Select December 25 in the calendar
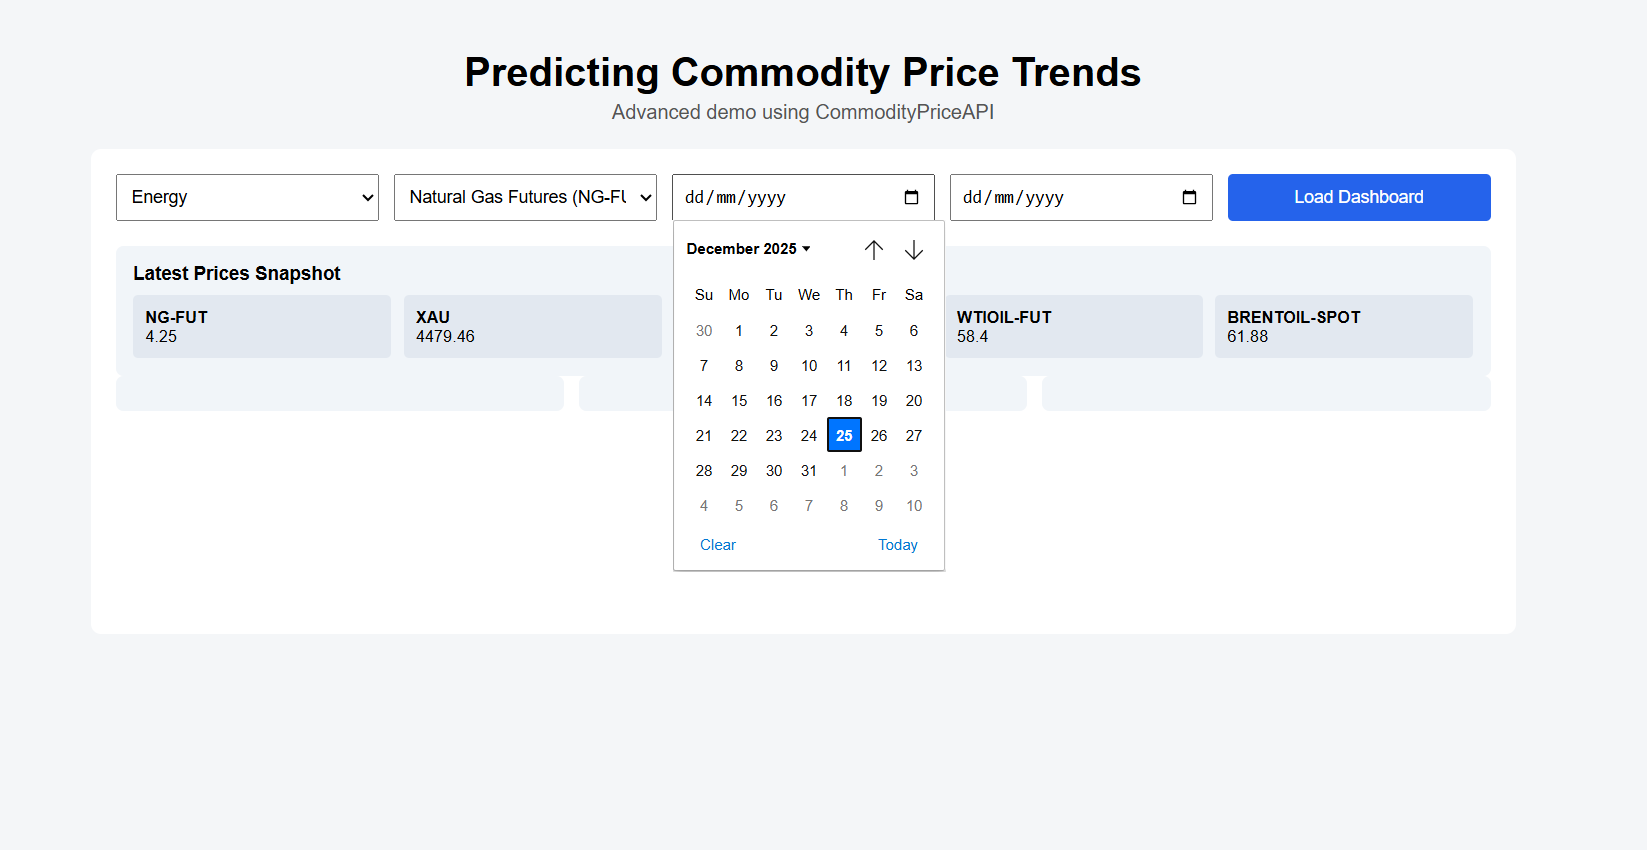 pyautogui.click(x=844, y=436)
